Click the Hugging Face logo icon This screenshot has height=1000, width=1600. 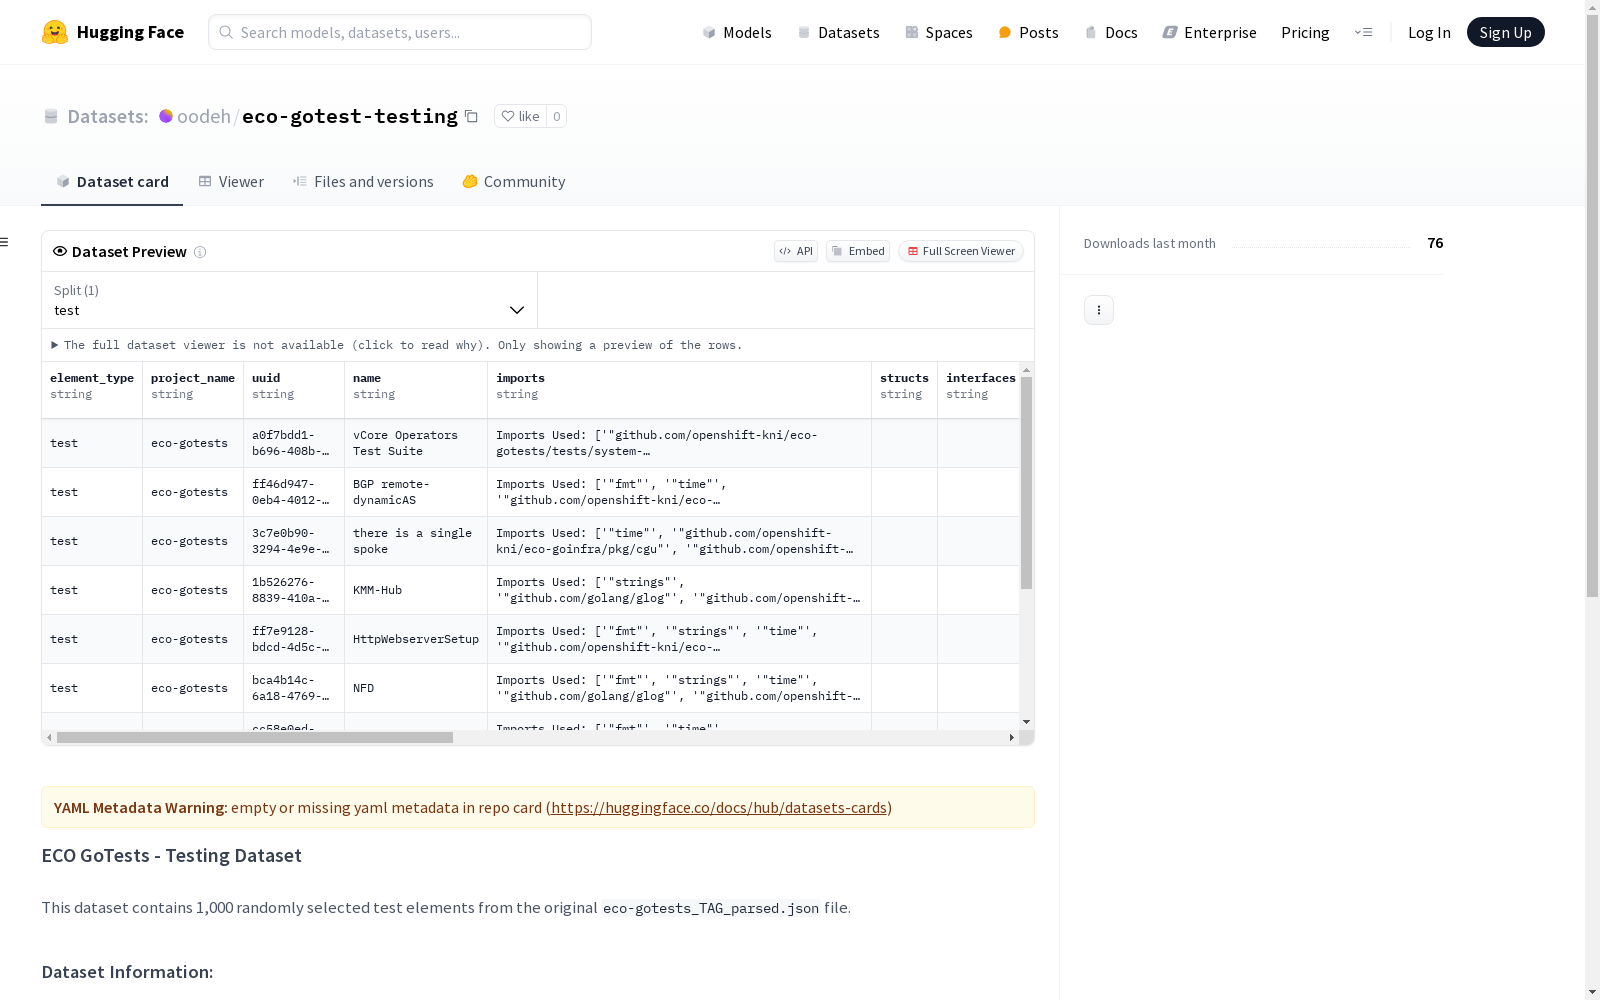point(55,32)
